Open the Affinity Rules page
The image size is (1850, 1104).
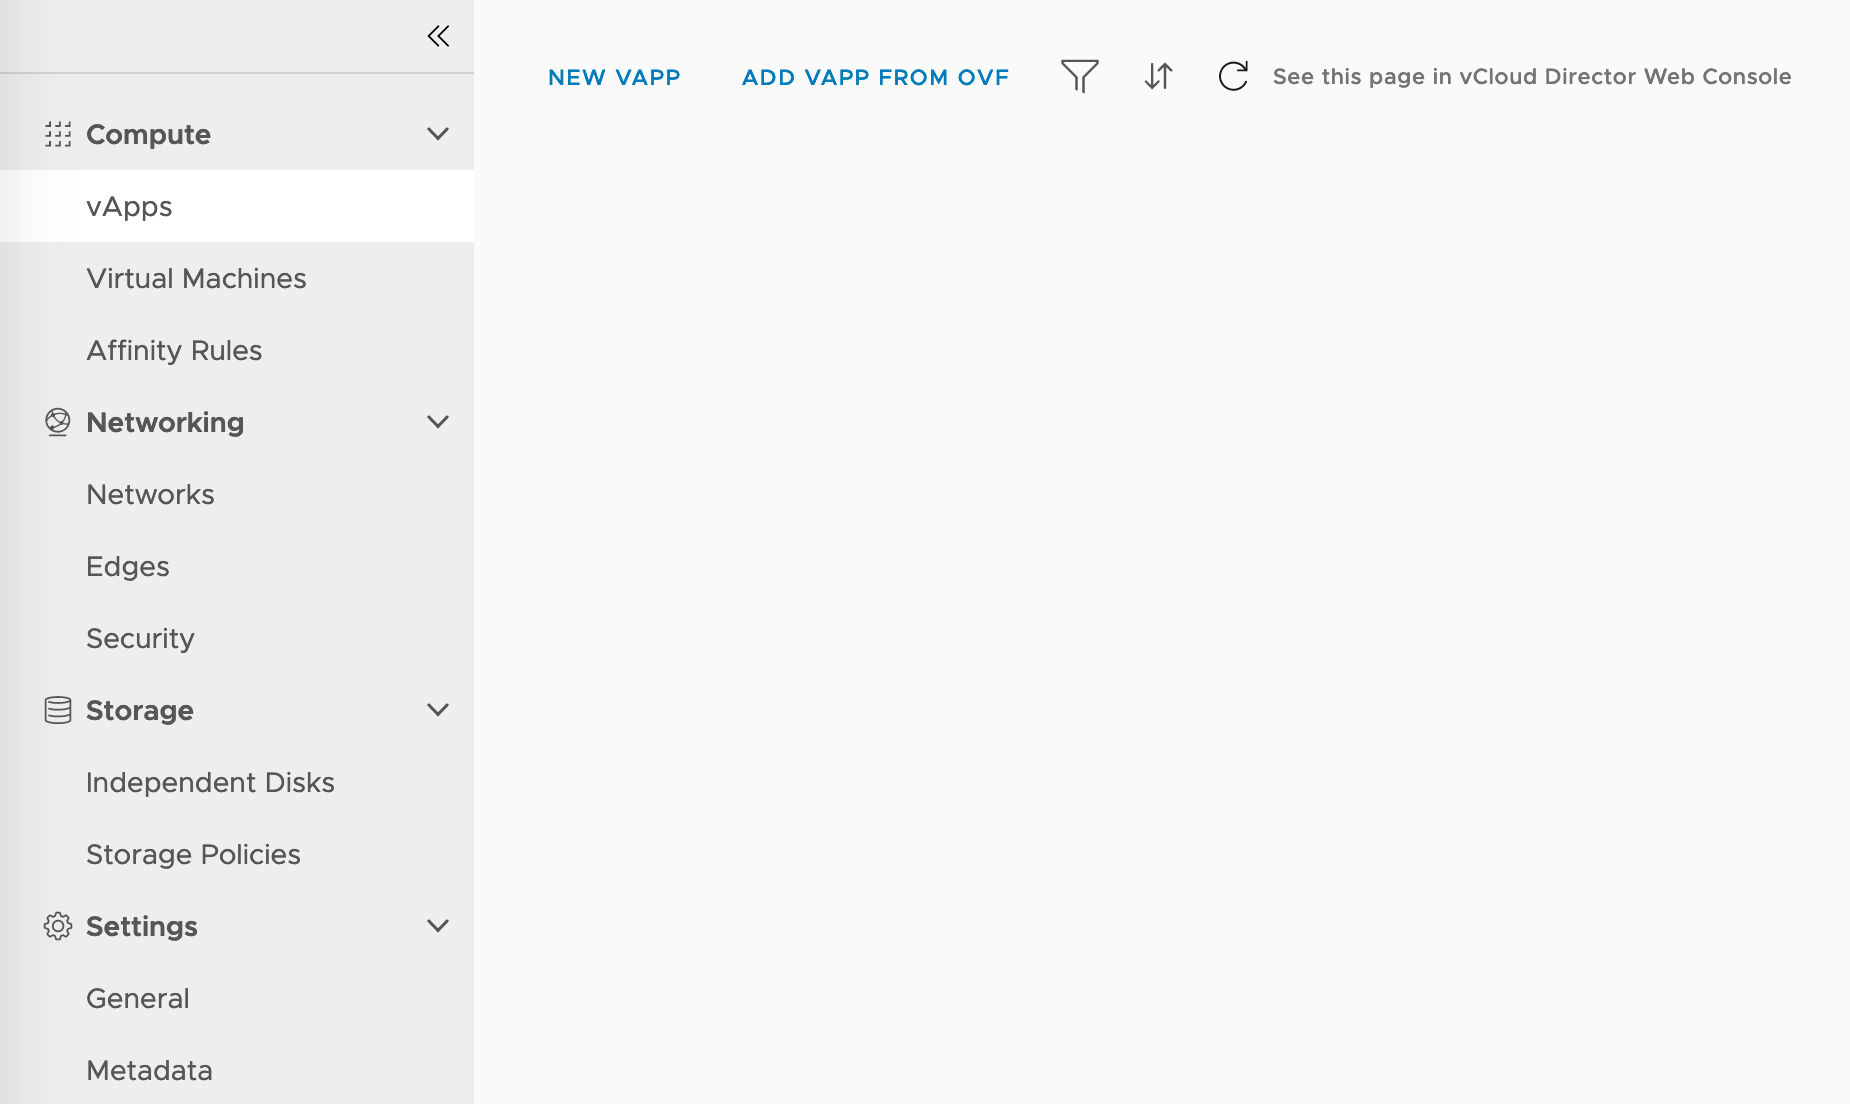(174, 350)
